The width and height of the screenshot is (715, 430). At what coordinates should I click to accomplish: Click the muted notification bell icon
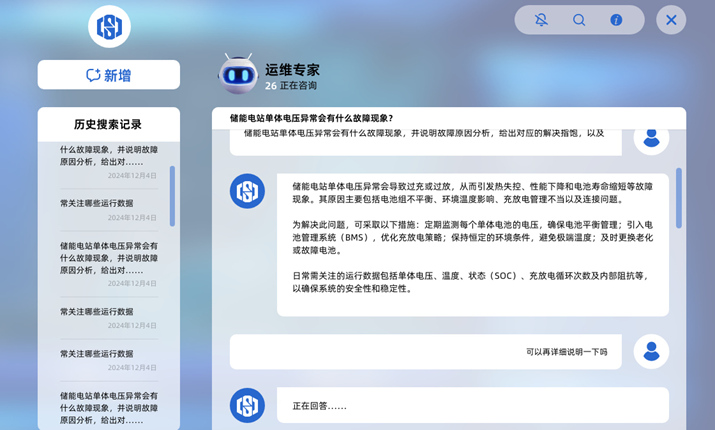click(x=541, y=20)
